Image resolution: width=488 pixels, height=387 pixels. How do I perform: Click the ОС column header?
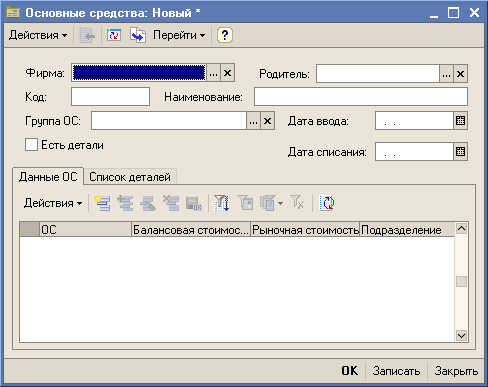coord(85,230)
